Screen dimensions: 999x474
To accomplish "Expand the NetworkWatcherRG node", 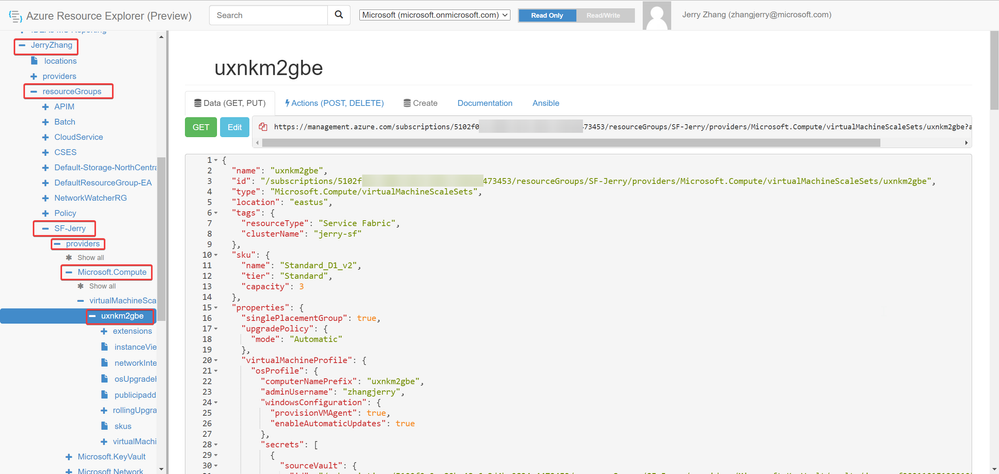I will tap(45, 199).
